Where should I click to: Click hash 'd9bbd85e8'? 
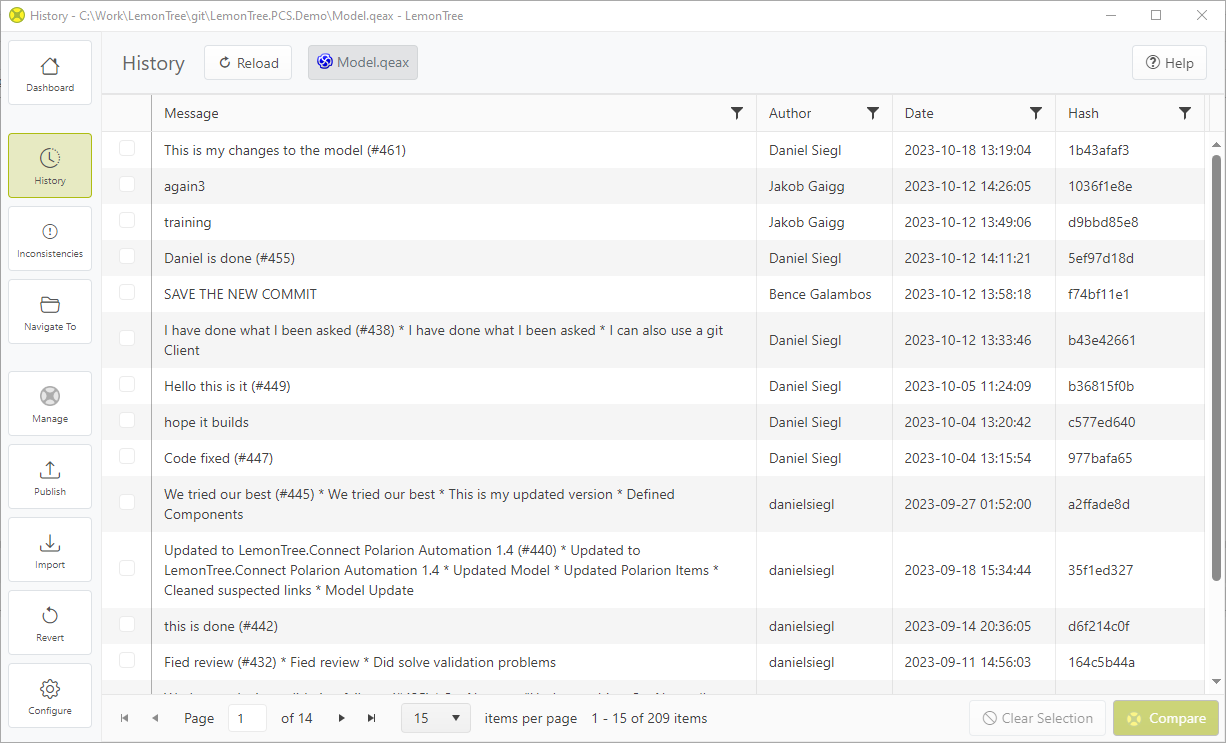tap(1103, 222)
